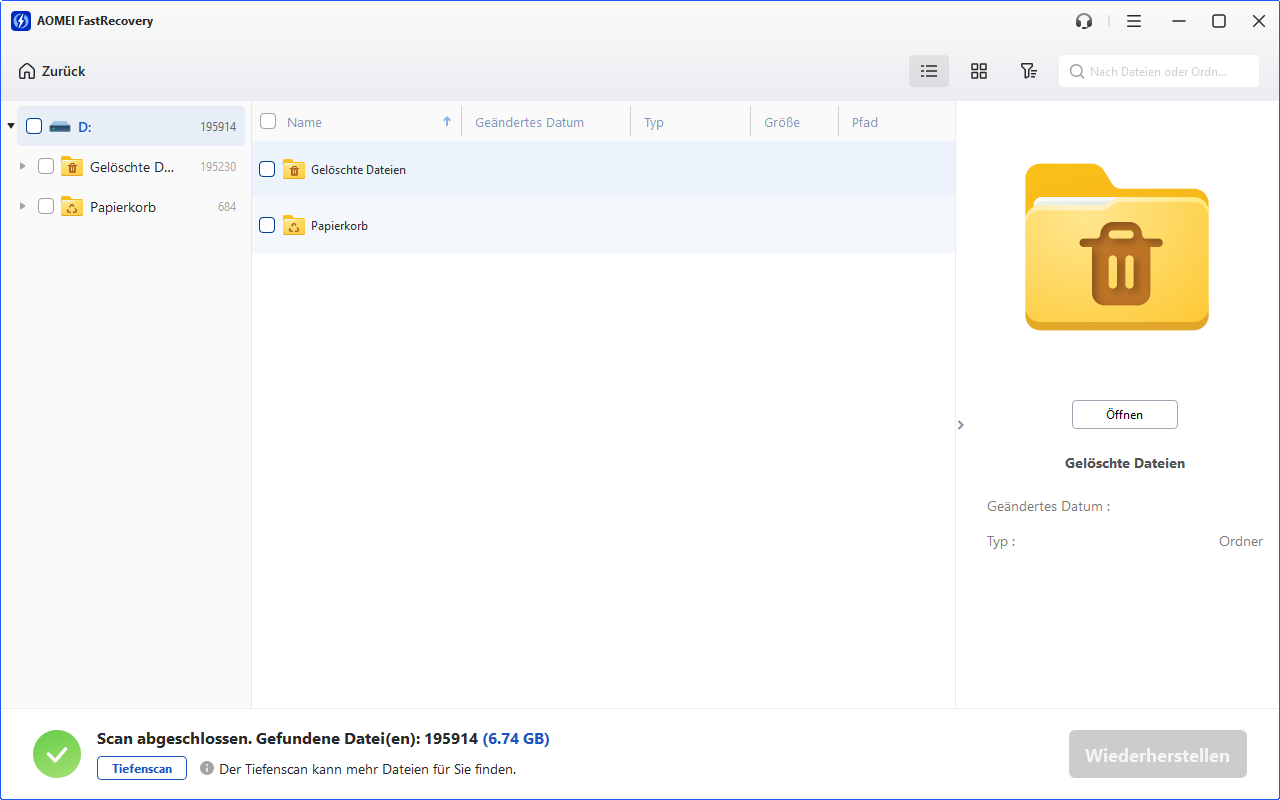Click Gelöschte Dateien folder icon in list
This screenshot has width=1280, height=800.
click(x=294, y=170)
